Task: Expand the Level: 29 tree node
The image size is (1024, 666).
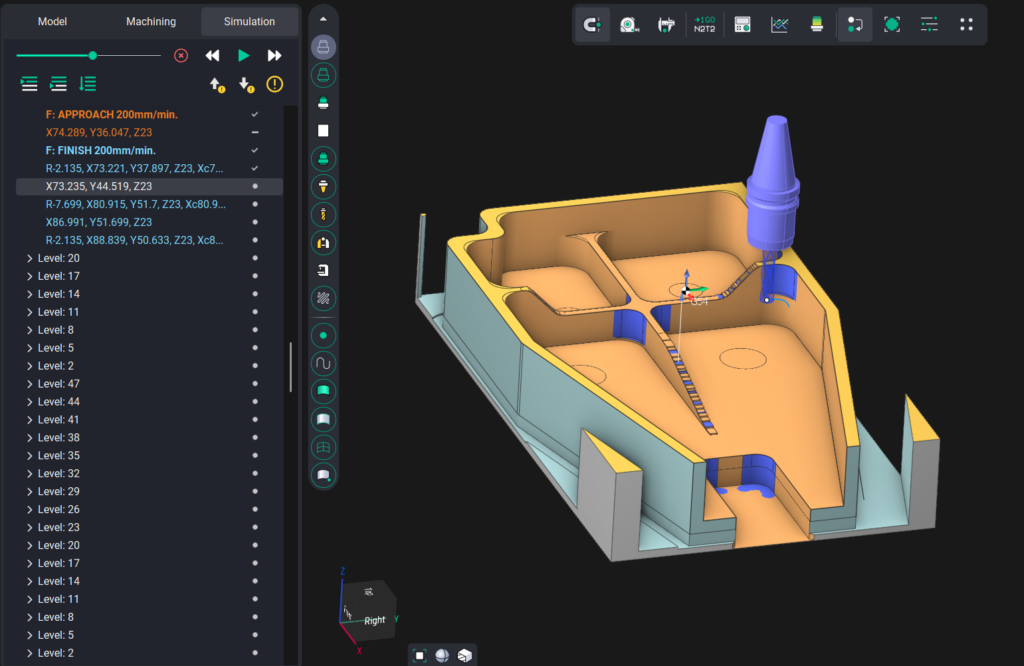Action: [x=28, y=492]
